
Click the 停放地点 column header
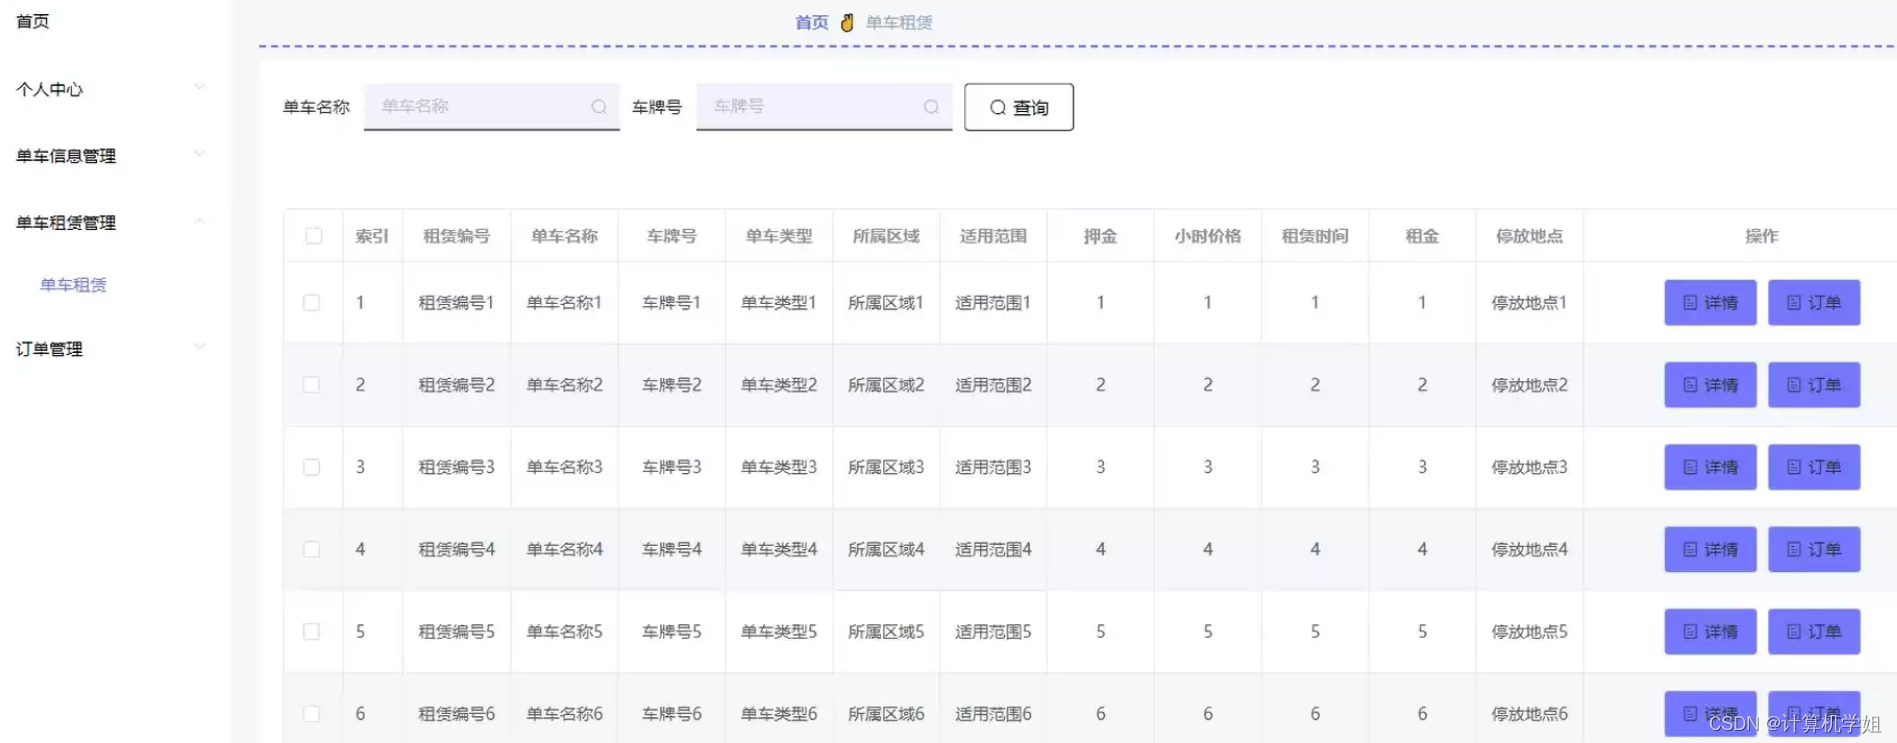(1529, 236)
